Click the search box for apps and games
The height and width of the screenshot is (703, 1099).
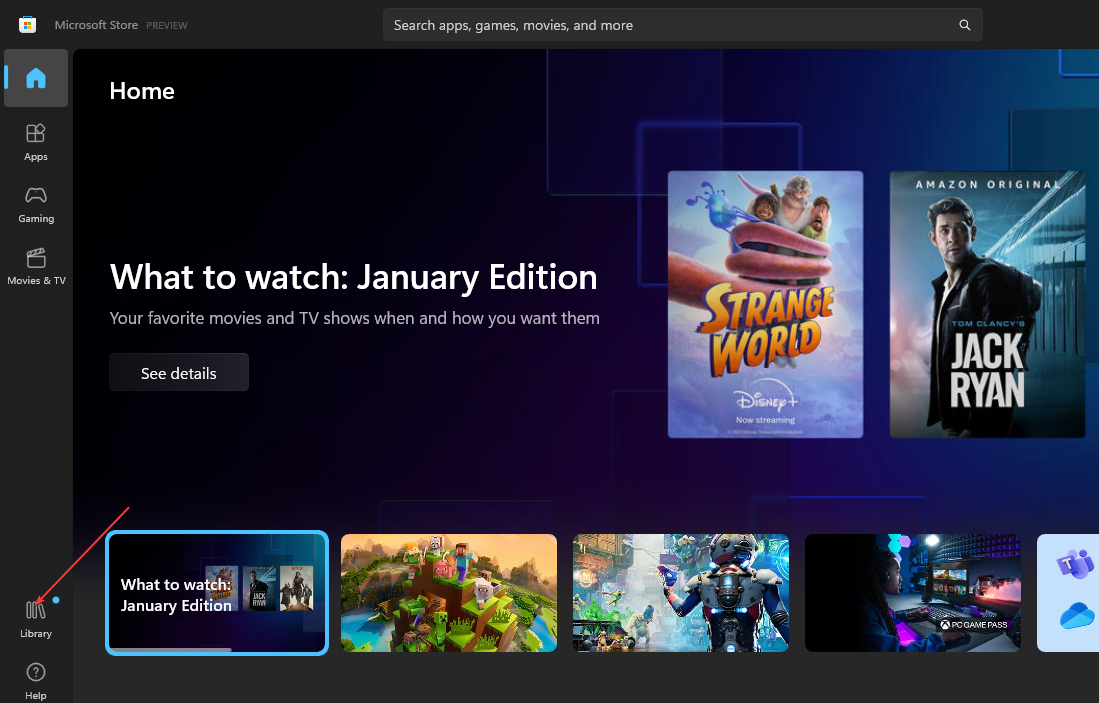(x=682, y=25)
